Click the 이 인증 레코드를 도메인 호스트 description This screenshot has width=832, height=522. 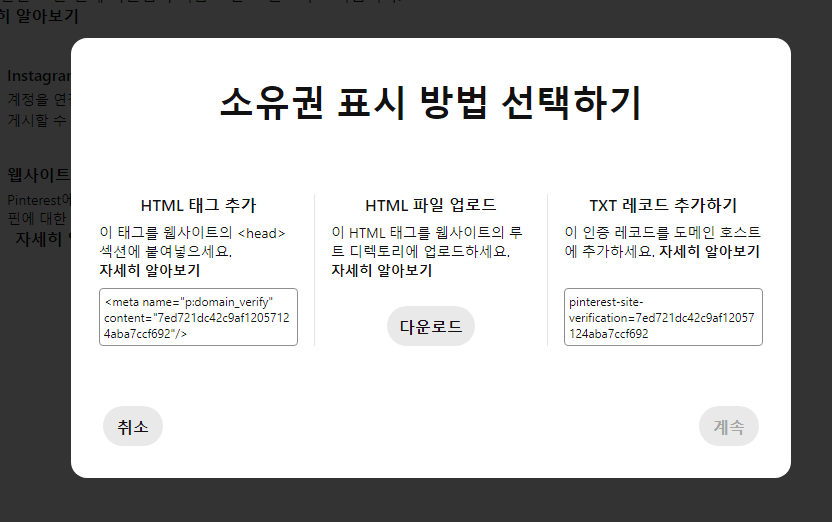pyautogui.click(x=662, y=242)
